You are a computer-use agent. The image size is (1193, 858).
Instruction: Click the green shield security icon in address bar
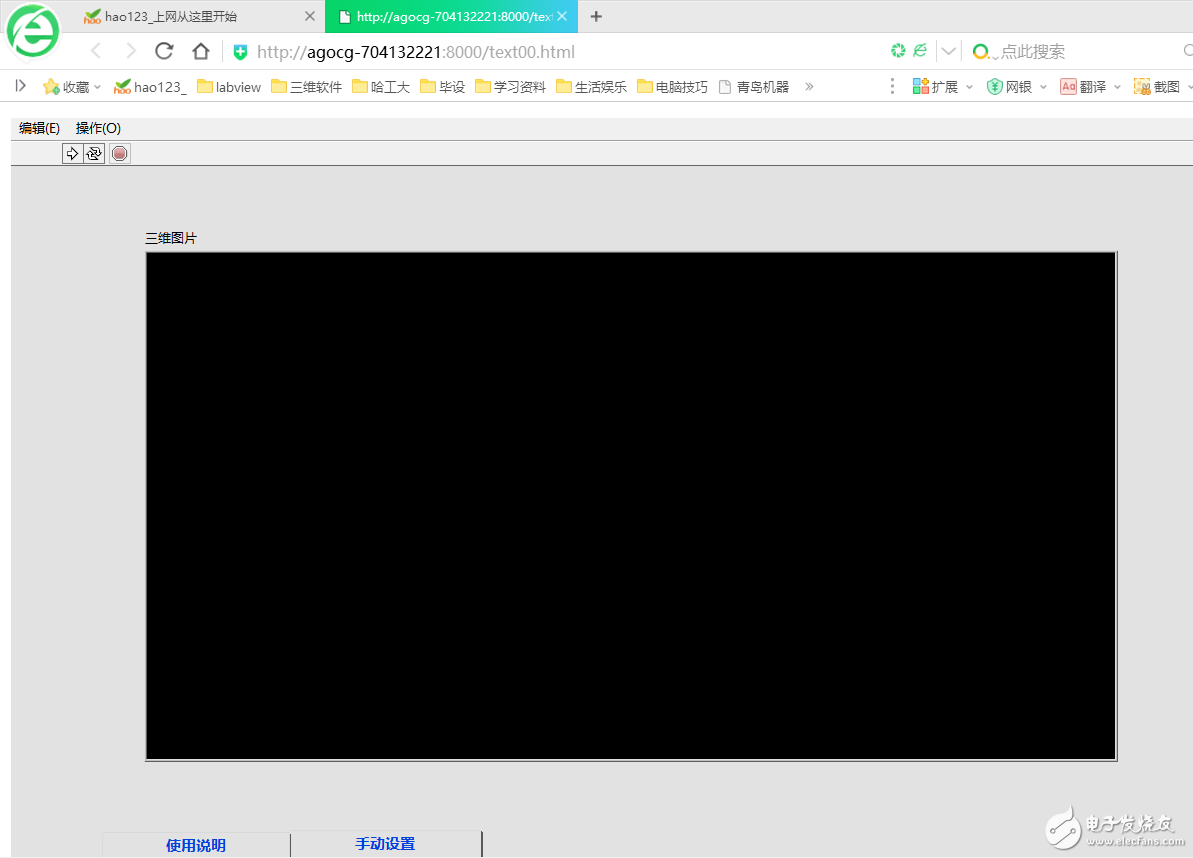(x=240, y=52)
